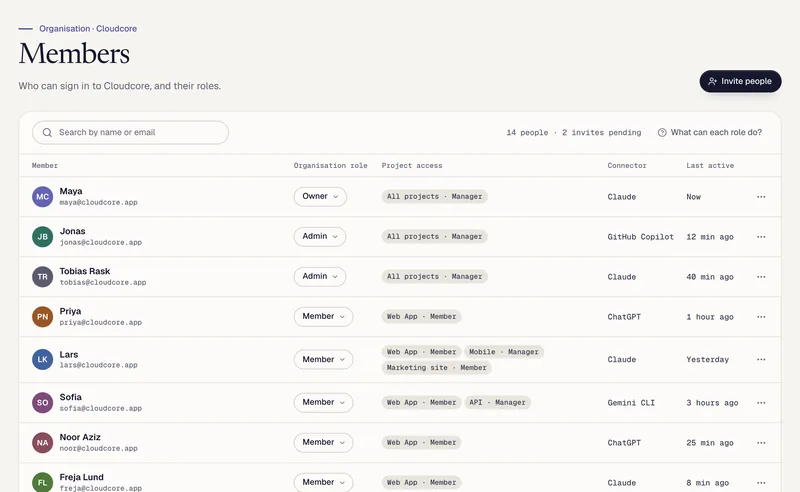Click the SO avatar for Sofia

point(42,403)
